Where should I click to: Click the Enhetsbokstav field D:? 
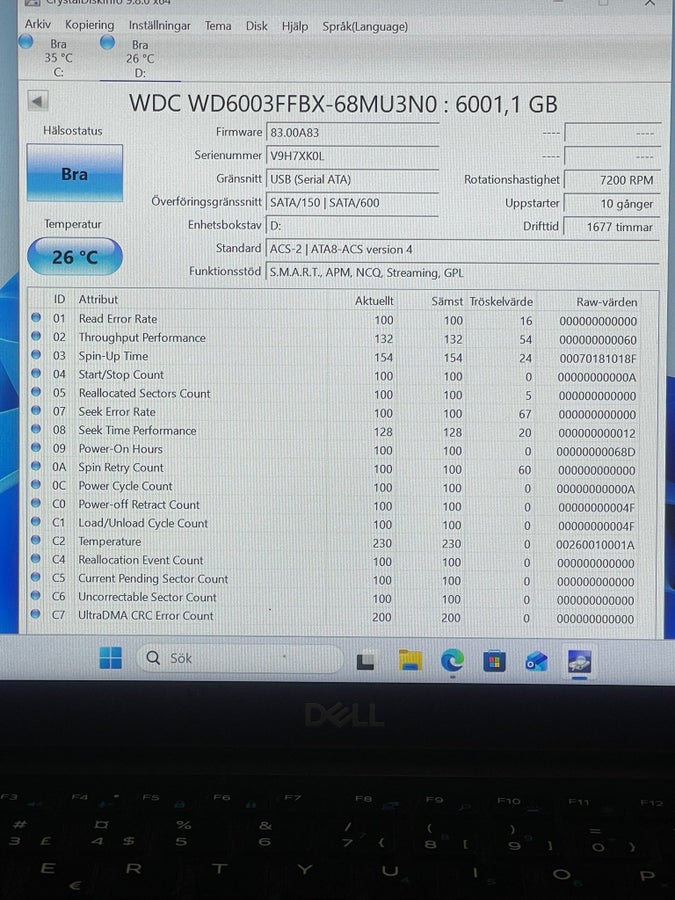[352, 226]
